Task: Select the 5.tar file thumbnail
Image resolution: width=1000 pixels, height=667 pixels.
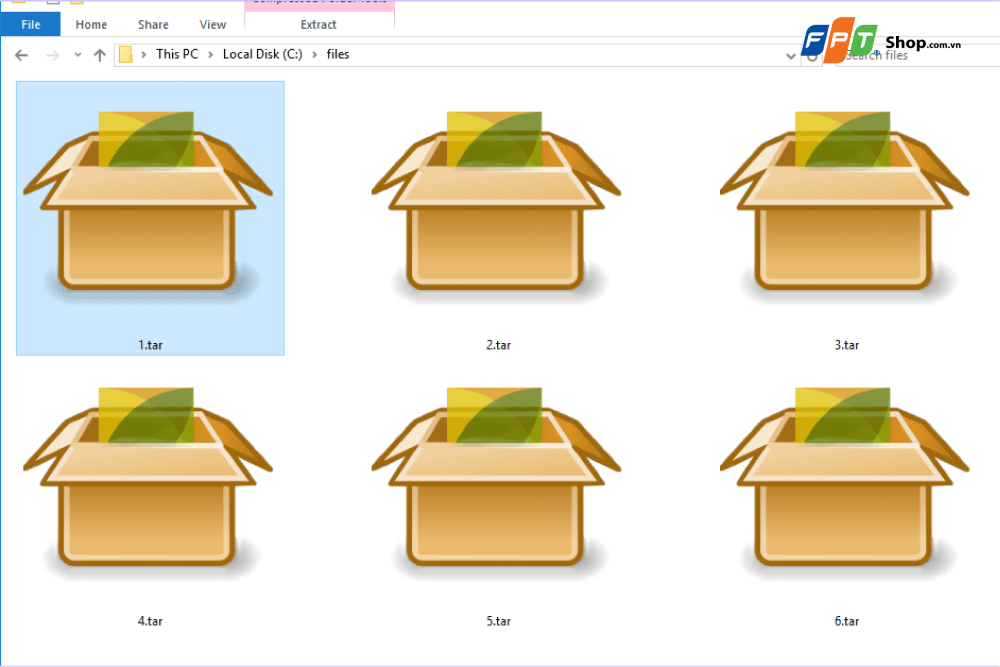Action: pos(497,480)
